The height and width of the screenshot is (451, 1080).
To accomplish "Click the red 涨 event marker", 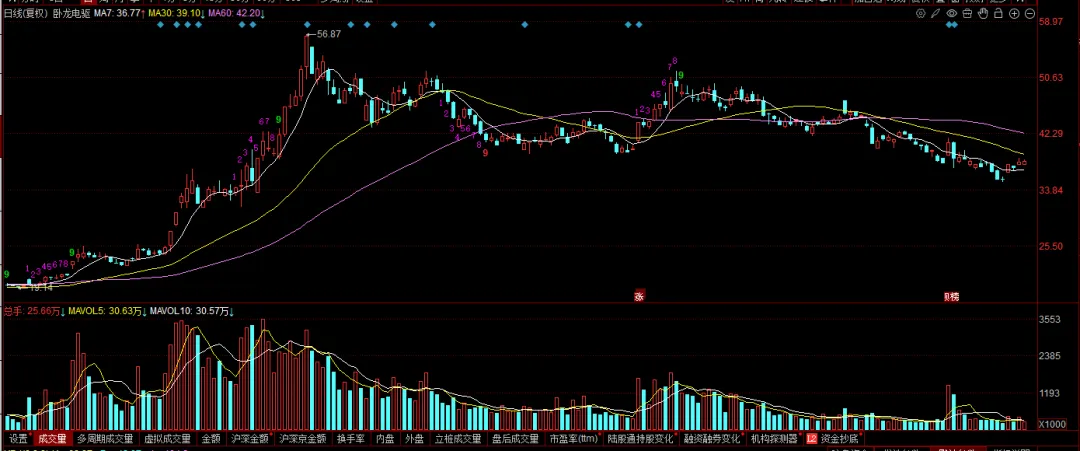I will tap(638, 297).
